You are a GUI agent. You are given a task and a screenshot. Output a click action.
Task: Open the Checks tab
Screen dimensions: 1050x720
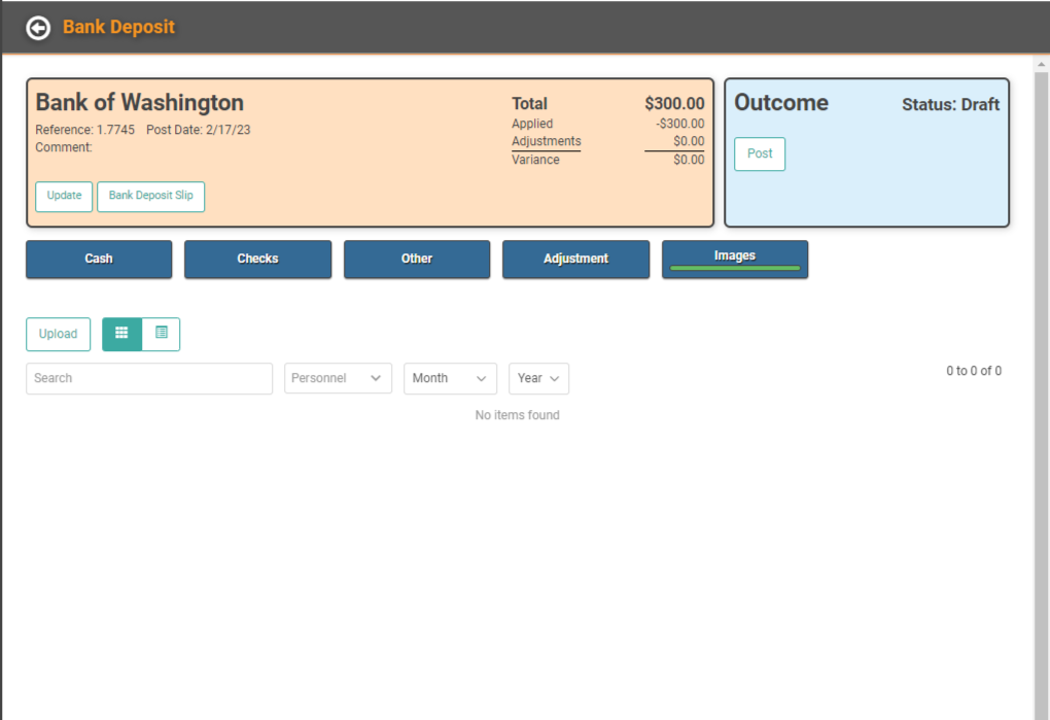(258, 259)
